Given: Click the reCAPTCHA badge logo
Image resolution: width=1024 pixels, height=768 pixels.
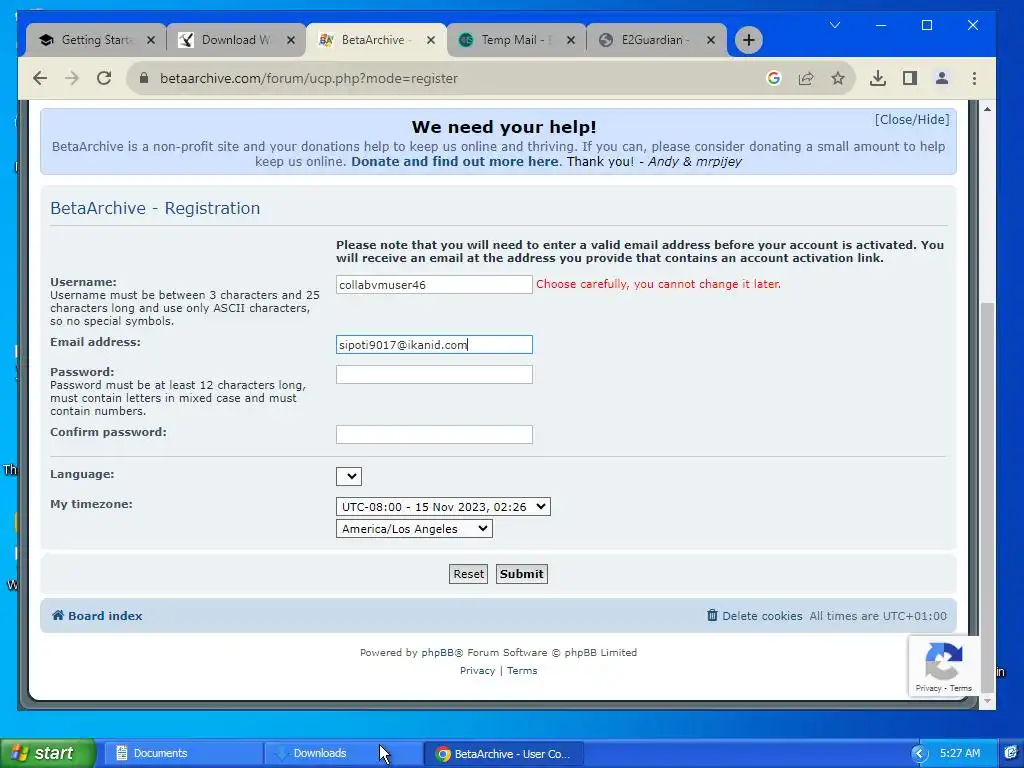Looking at the screenshot, I should click(x=944, y=662).
